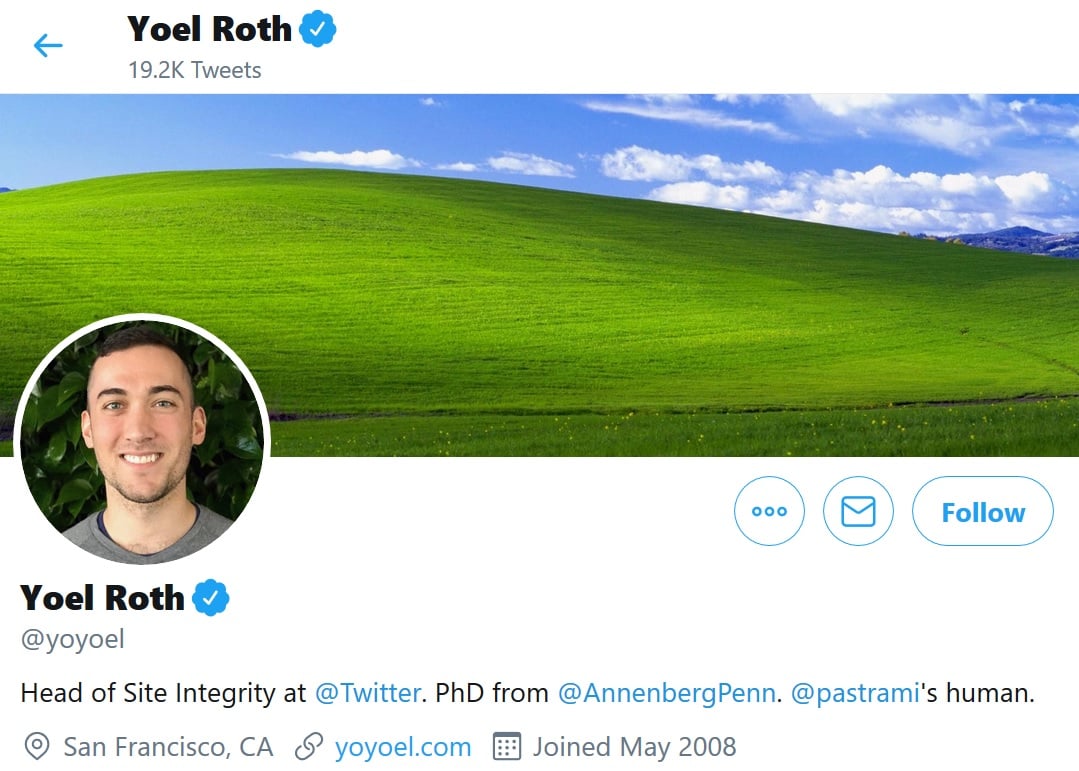Open the more options ellipsis button
This screenshot has height=771, width=1079.
tap(769, 511)
